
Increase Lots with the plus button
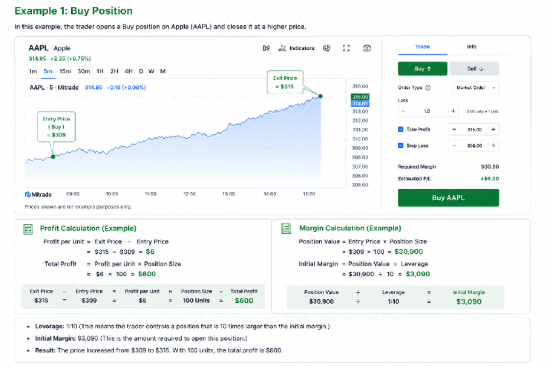point(453,111)
